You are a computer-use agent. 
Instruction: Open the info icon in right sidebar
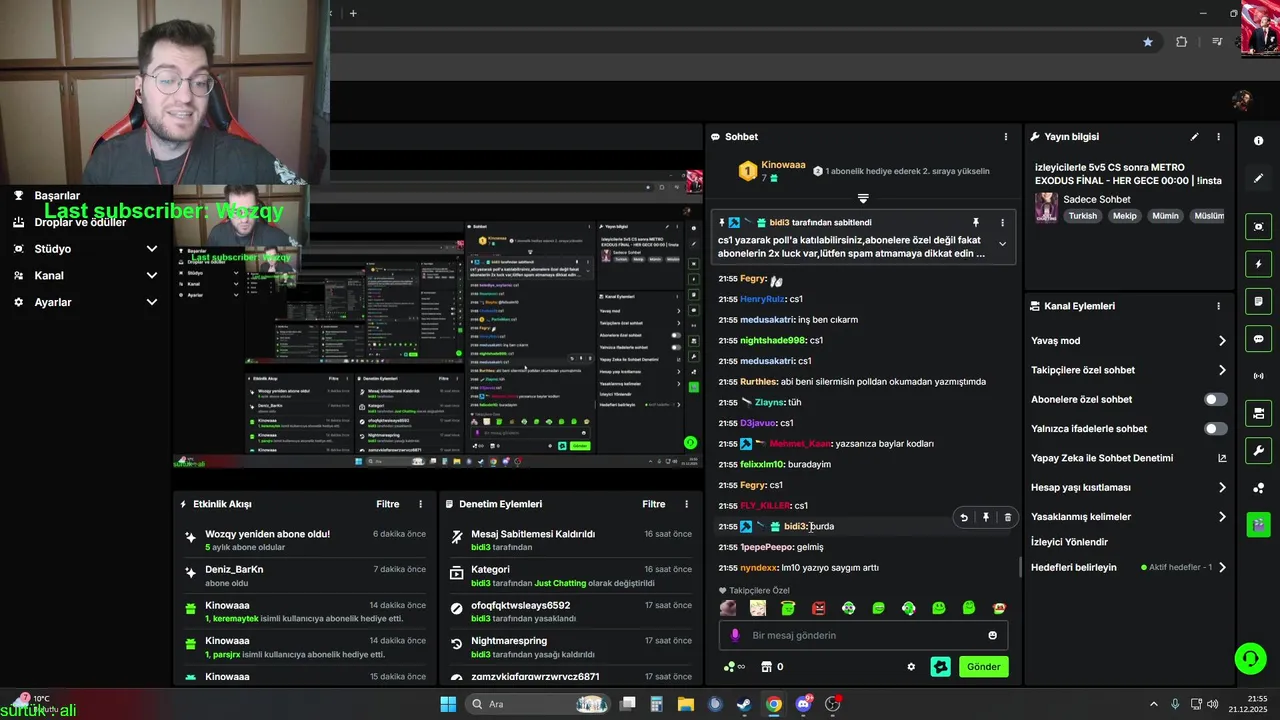(1258, 141)
